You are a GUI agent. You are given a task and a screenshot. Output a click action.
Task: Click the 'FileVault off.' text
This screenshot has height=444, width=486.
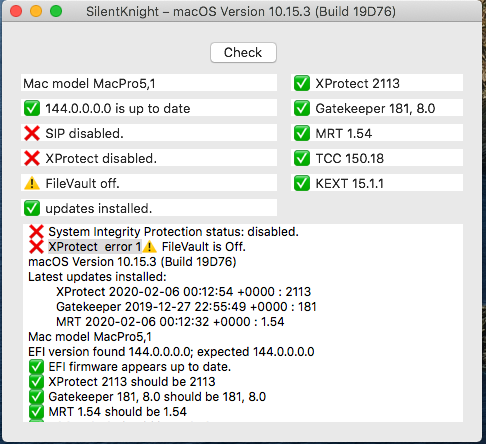[82, 184]
